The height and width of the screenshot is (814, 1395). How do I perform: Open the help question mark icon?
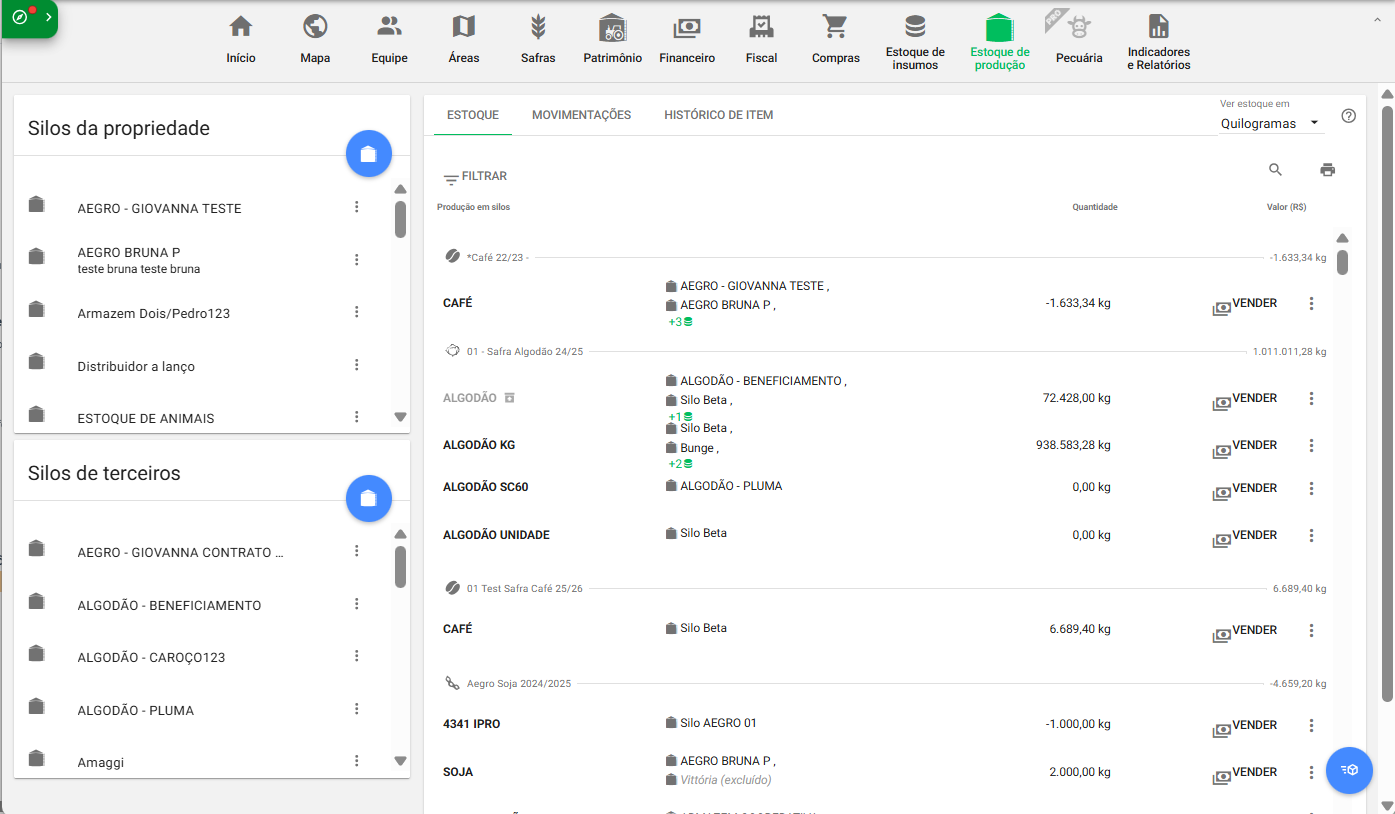point(1348,116)
